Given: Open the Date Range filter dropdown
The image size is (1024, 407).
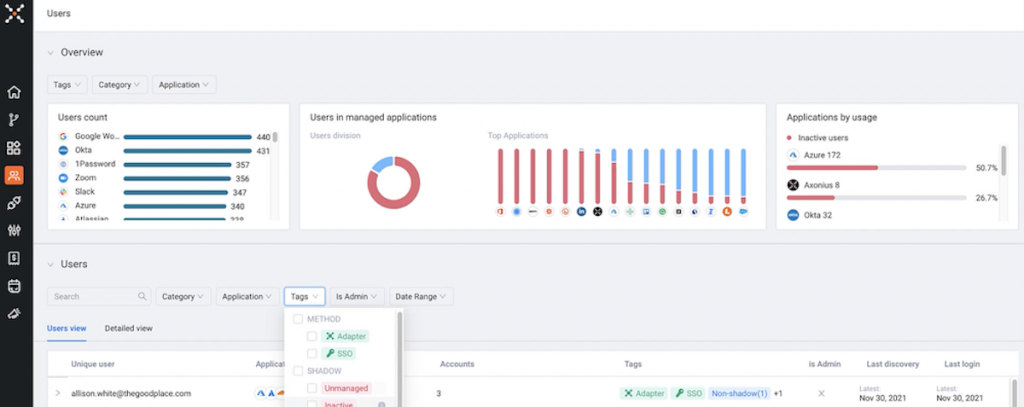Looking at the screenshot, I should point(421,297).
